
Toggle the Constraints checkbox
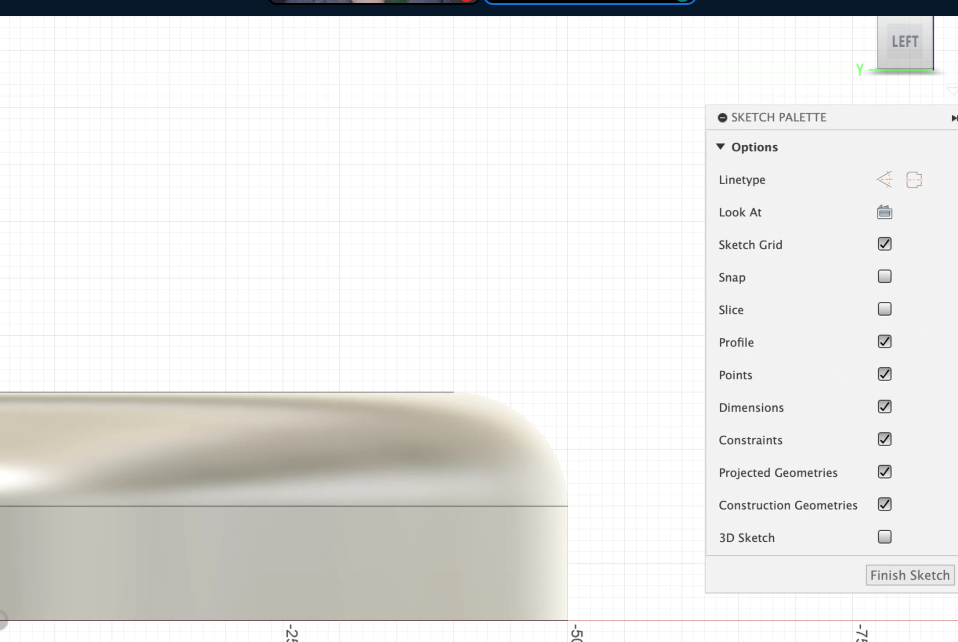(884, 439)
